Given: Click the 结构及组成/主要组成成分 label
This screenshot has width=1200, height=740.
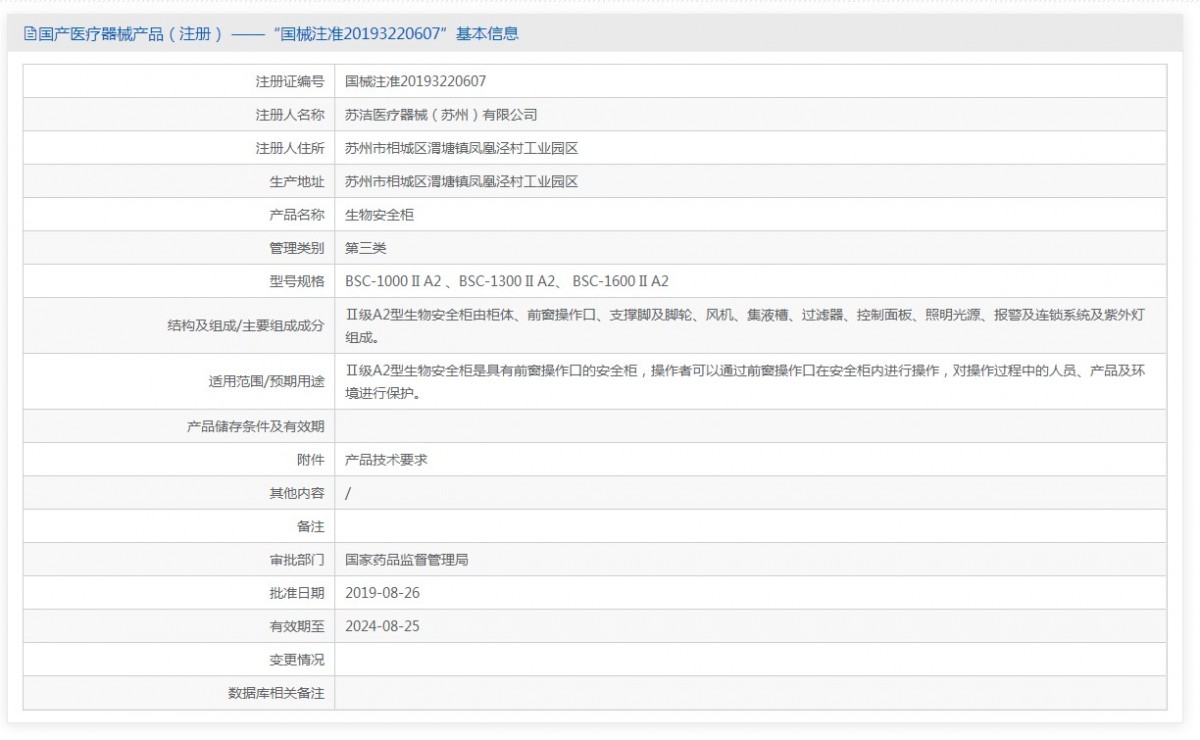Looking at the screenshot, I should (x=246, y=325).
